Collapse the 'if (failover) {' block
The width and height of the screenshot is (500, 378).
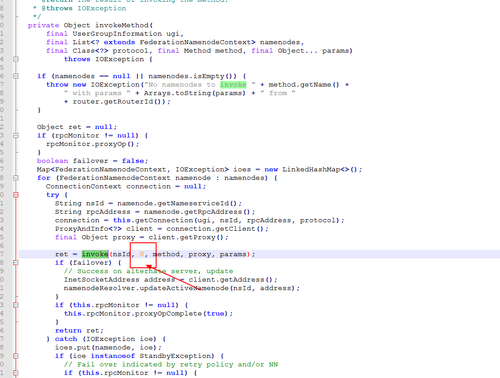16,263
